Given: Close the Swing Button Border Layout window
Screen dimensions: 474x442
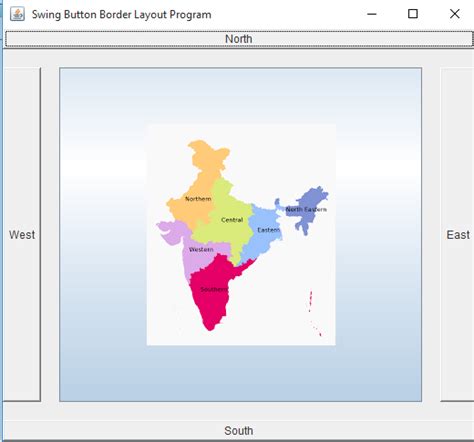Looking at the screenshot, I should pos(455,14).
